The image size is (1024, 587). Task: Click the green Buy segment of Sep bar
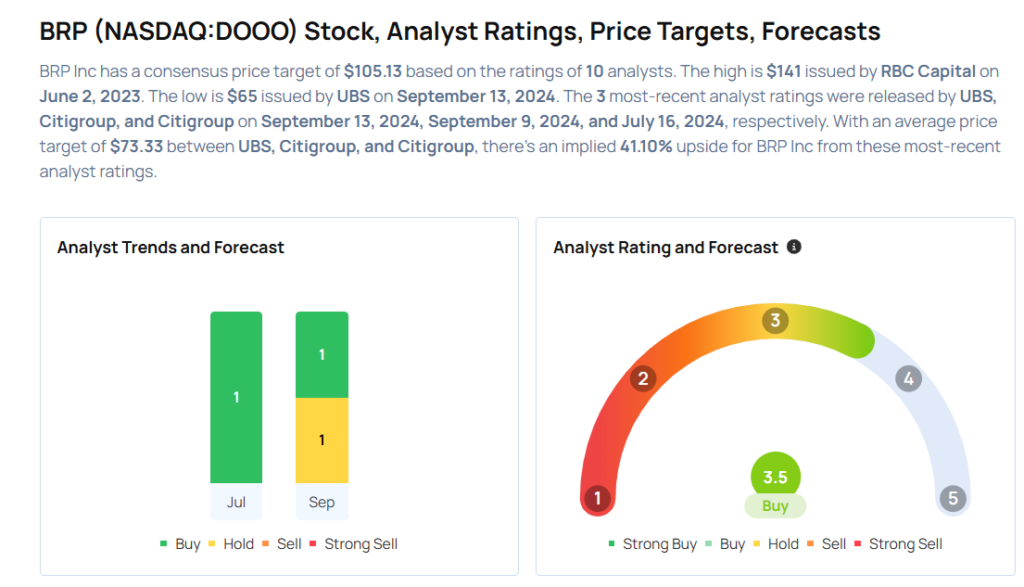(x=322, y=355)
